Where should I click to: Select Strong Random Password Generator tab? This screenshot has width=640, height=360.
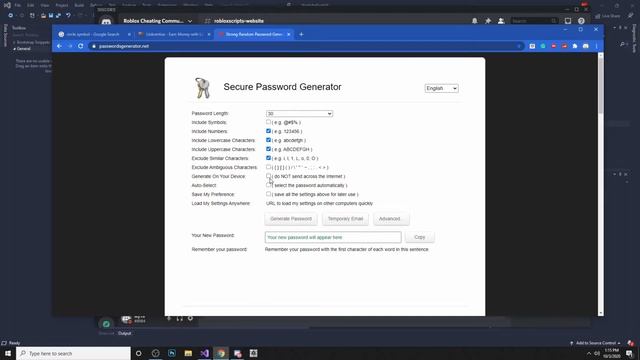tap(253, 34)
